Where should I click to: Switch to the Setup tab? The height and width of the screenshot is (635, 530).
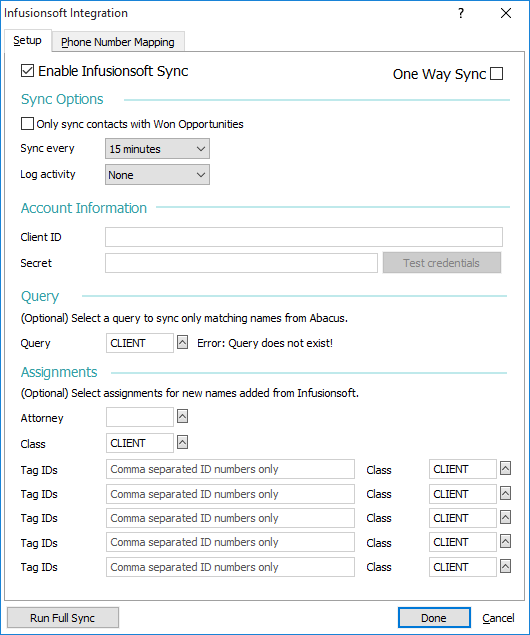coord(28,40)
